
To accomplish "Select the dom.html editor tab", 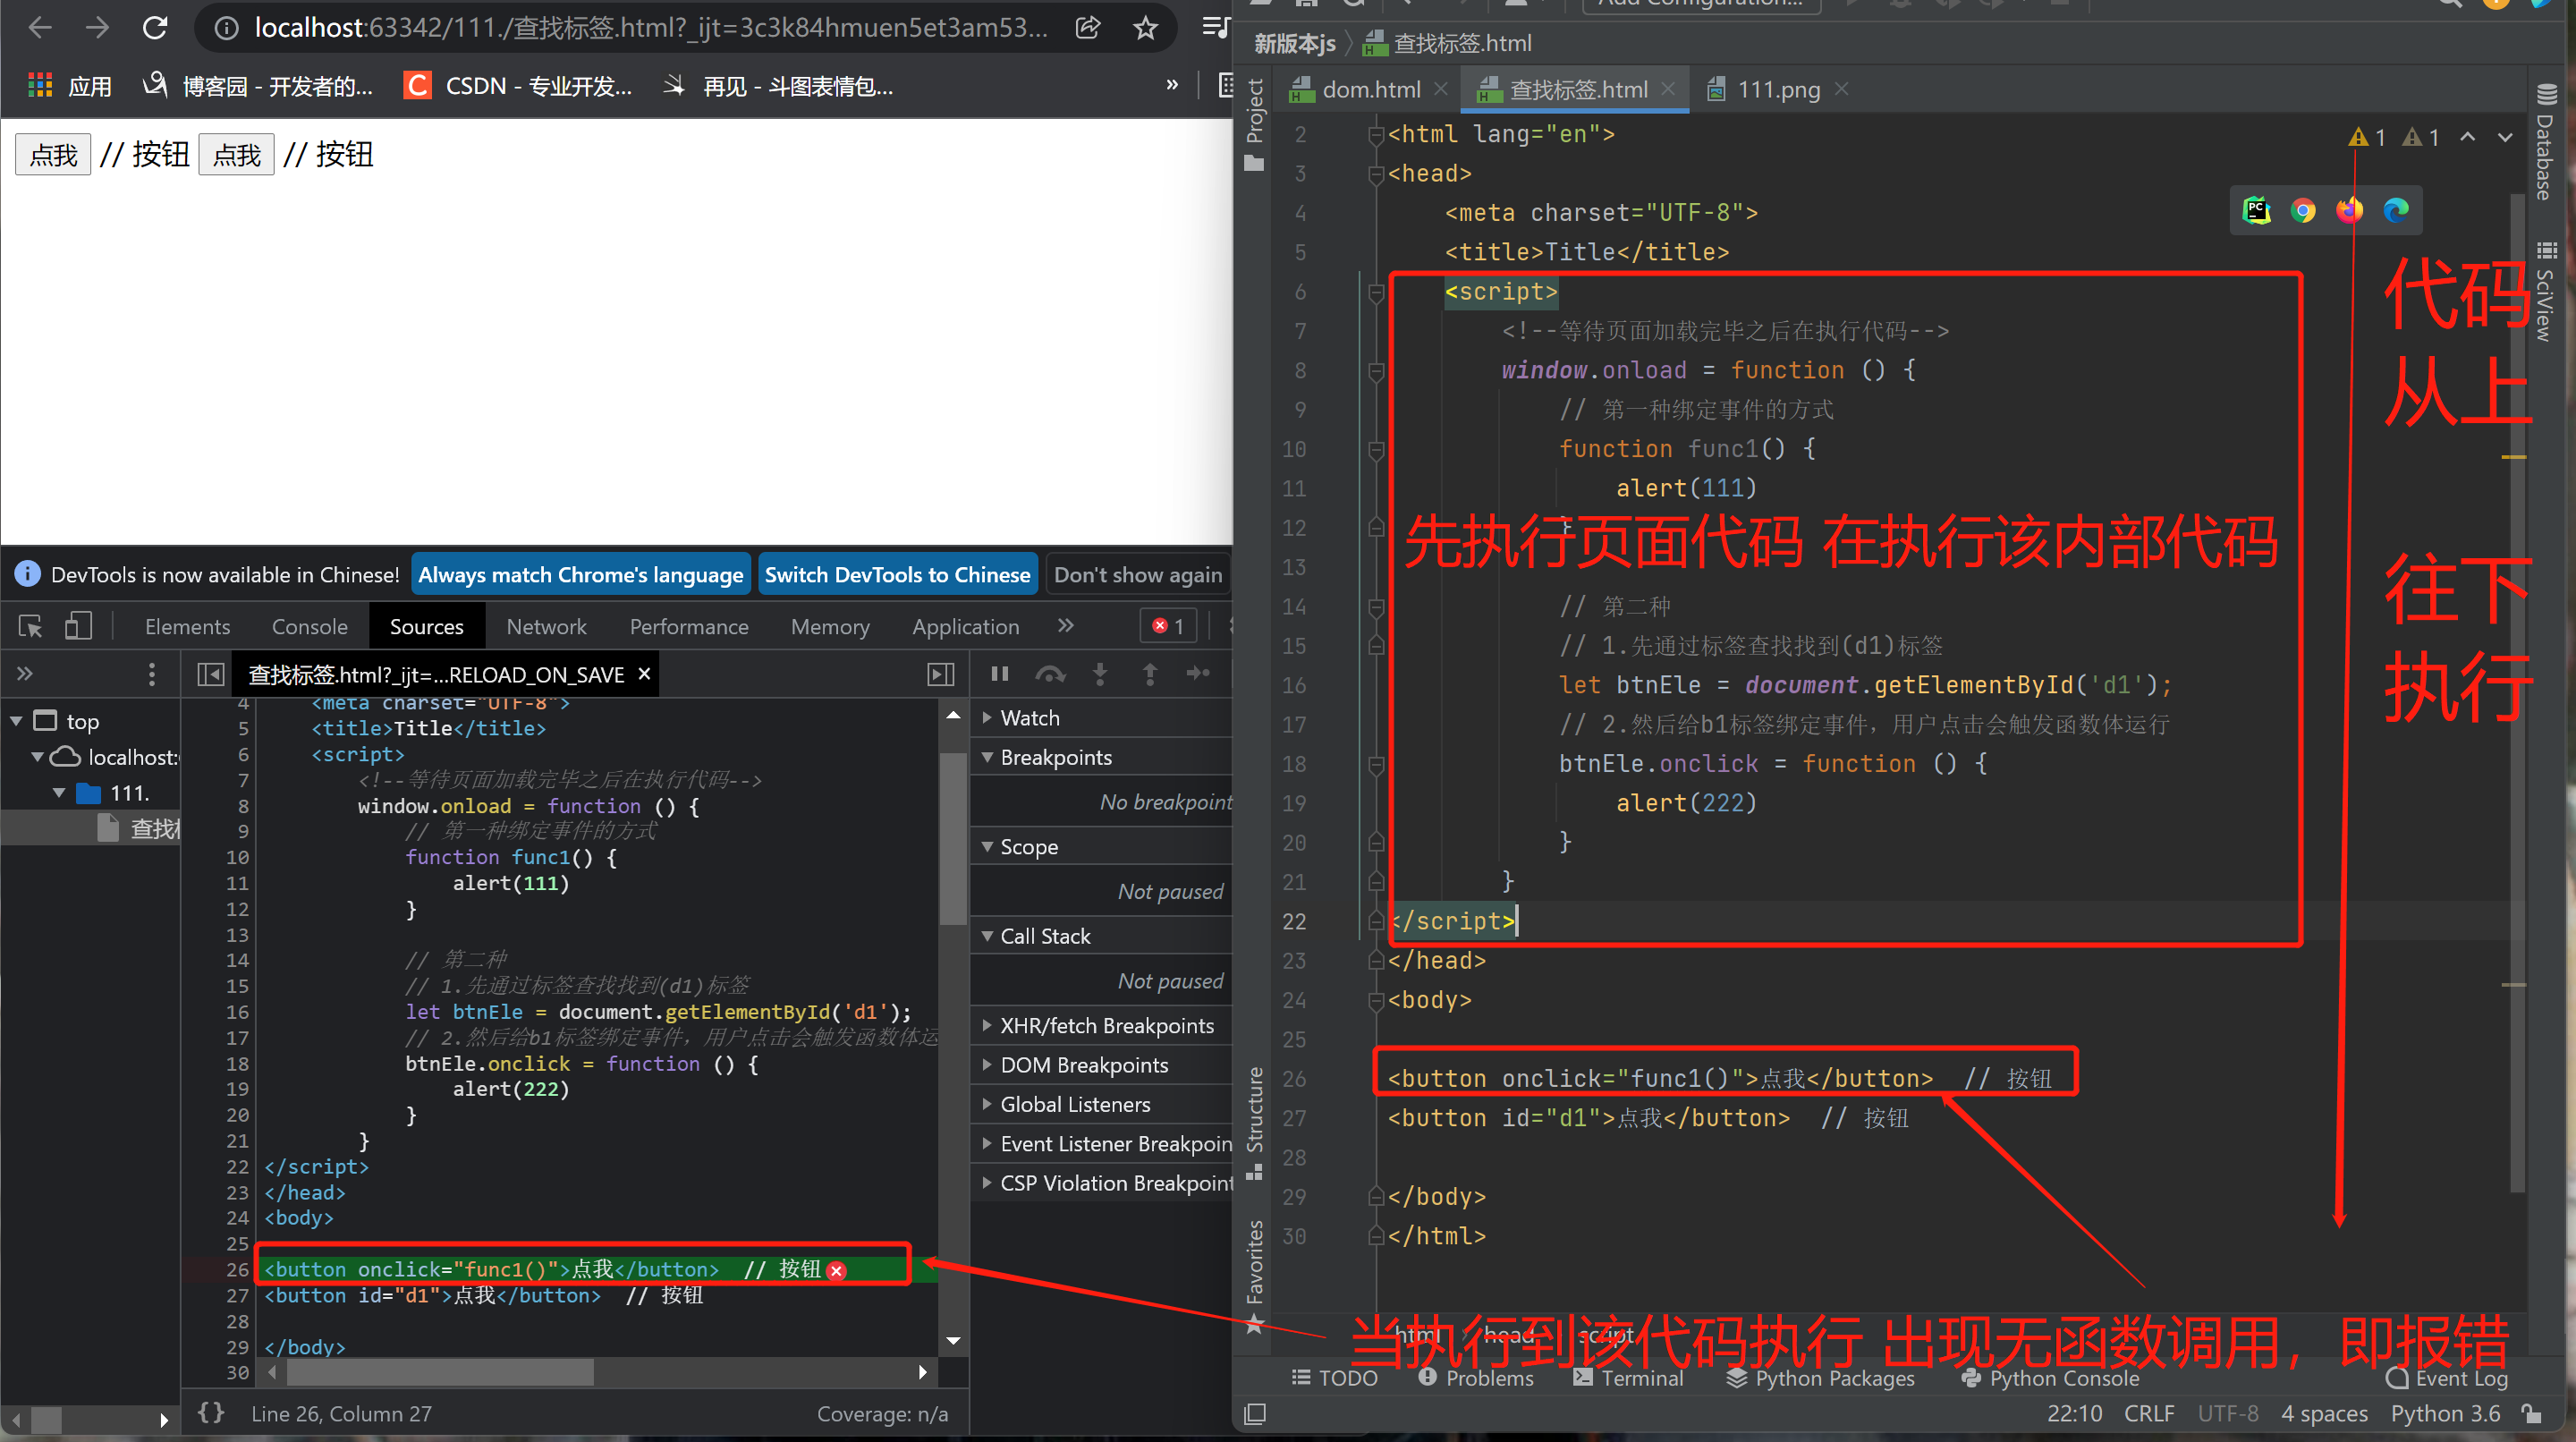I will coord(1371,89).
